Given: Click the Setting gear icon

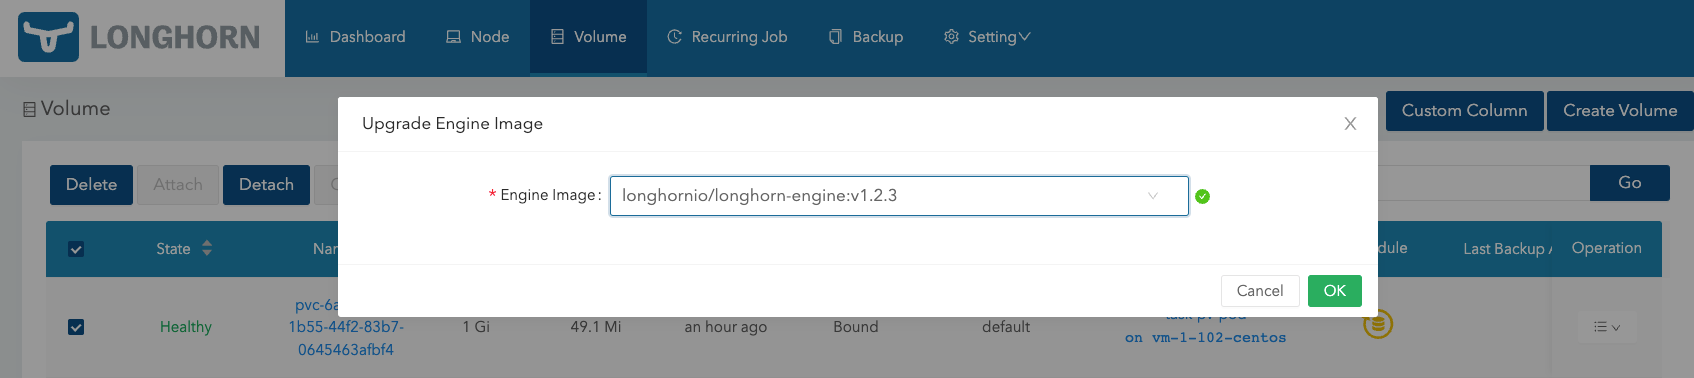Looking at the screenshot, I should 951,37.
